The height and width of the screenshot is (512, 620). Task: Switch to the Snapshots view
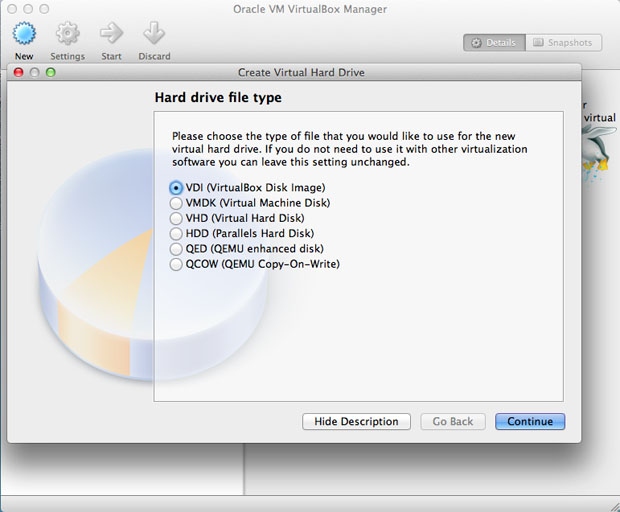pyautogui.click(x=563, y=43)
